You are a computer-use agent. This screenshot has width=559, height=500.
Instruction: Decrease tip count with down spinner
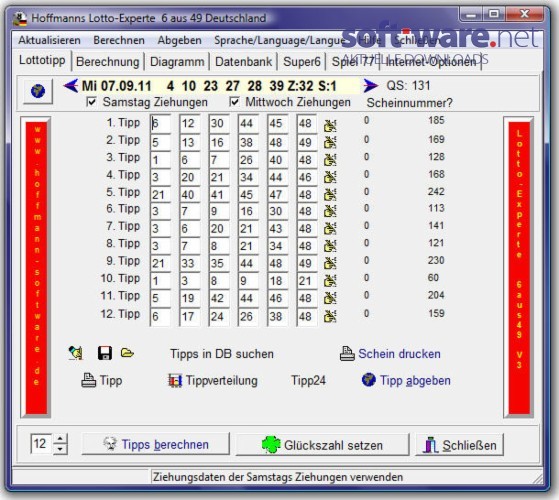coord(60,449)
